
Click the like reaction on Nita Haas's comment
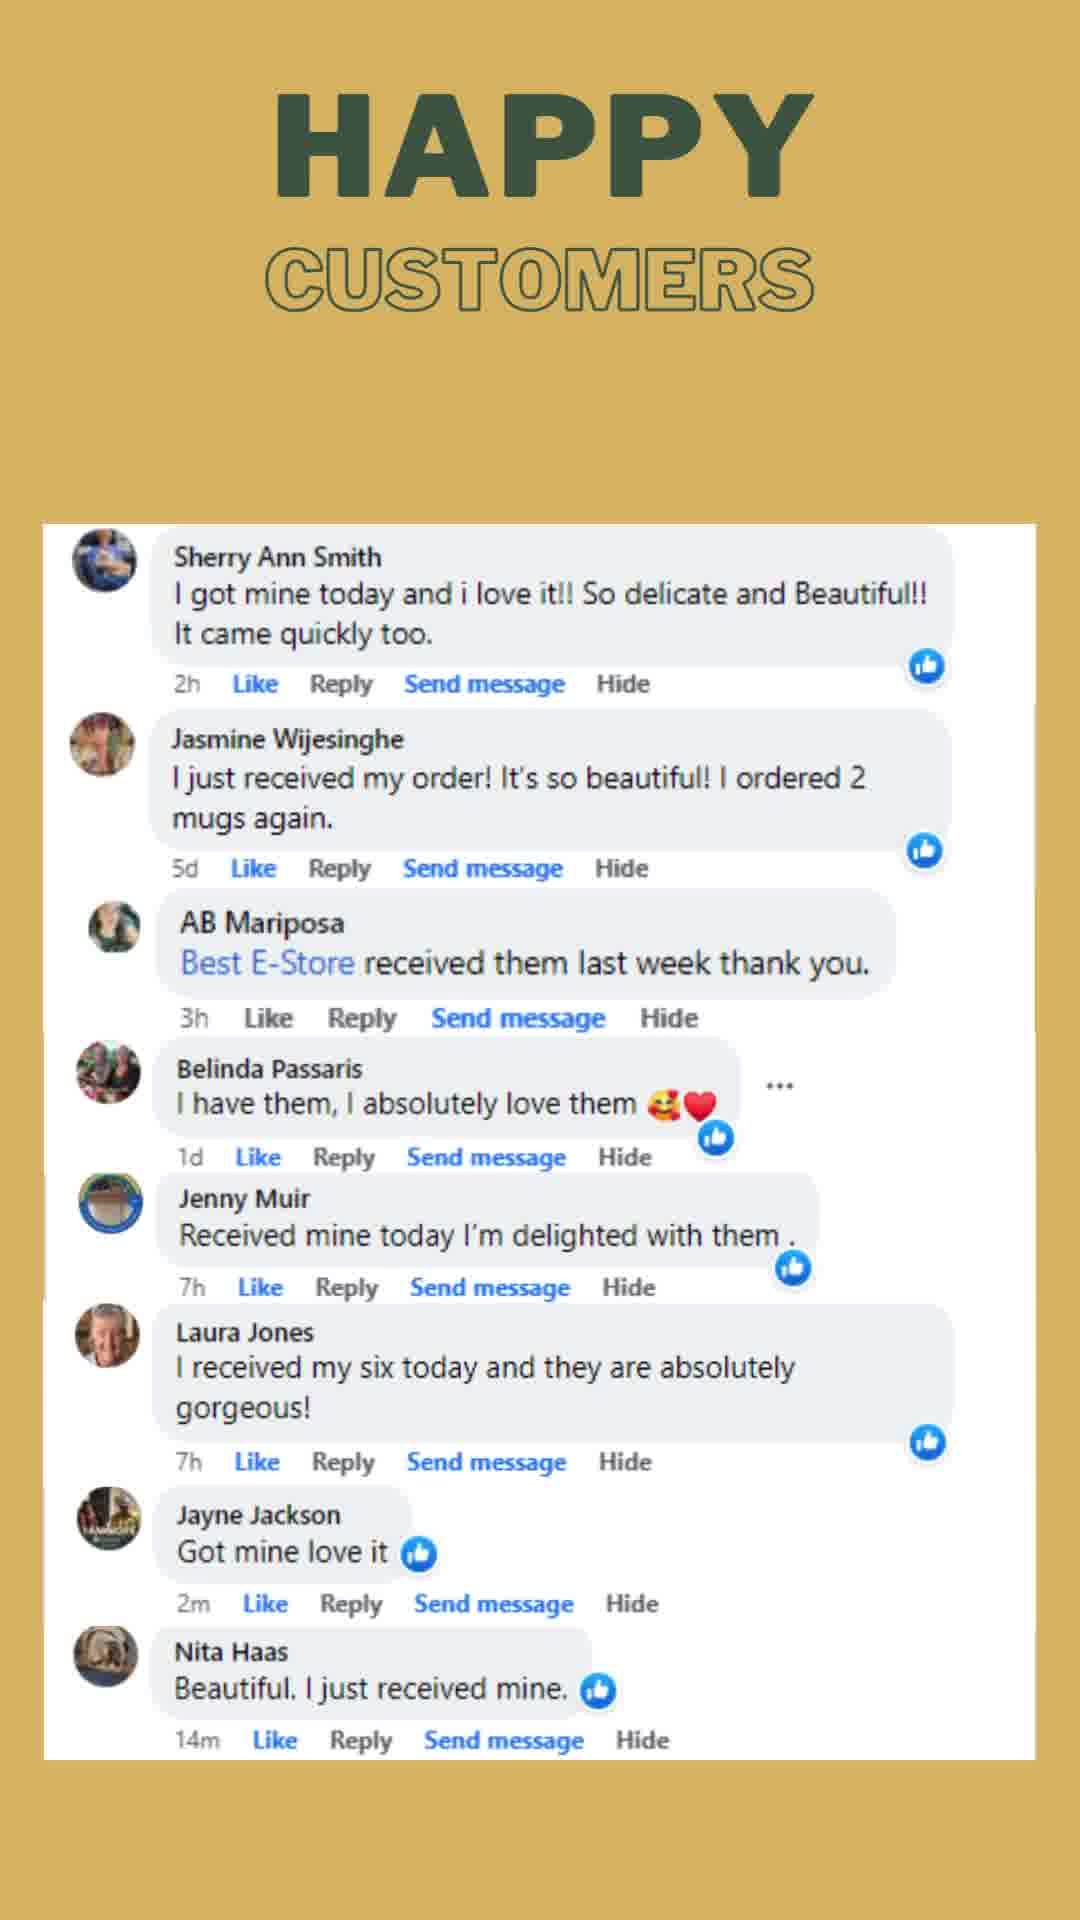pos(598,1690)
